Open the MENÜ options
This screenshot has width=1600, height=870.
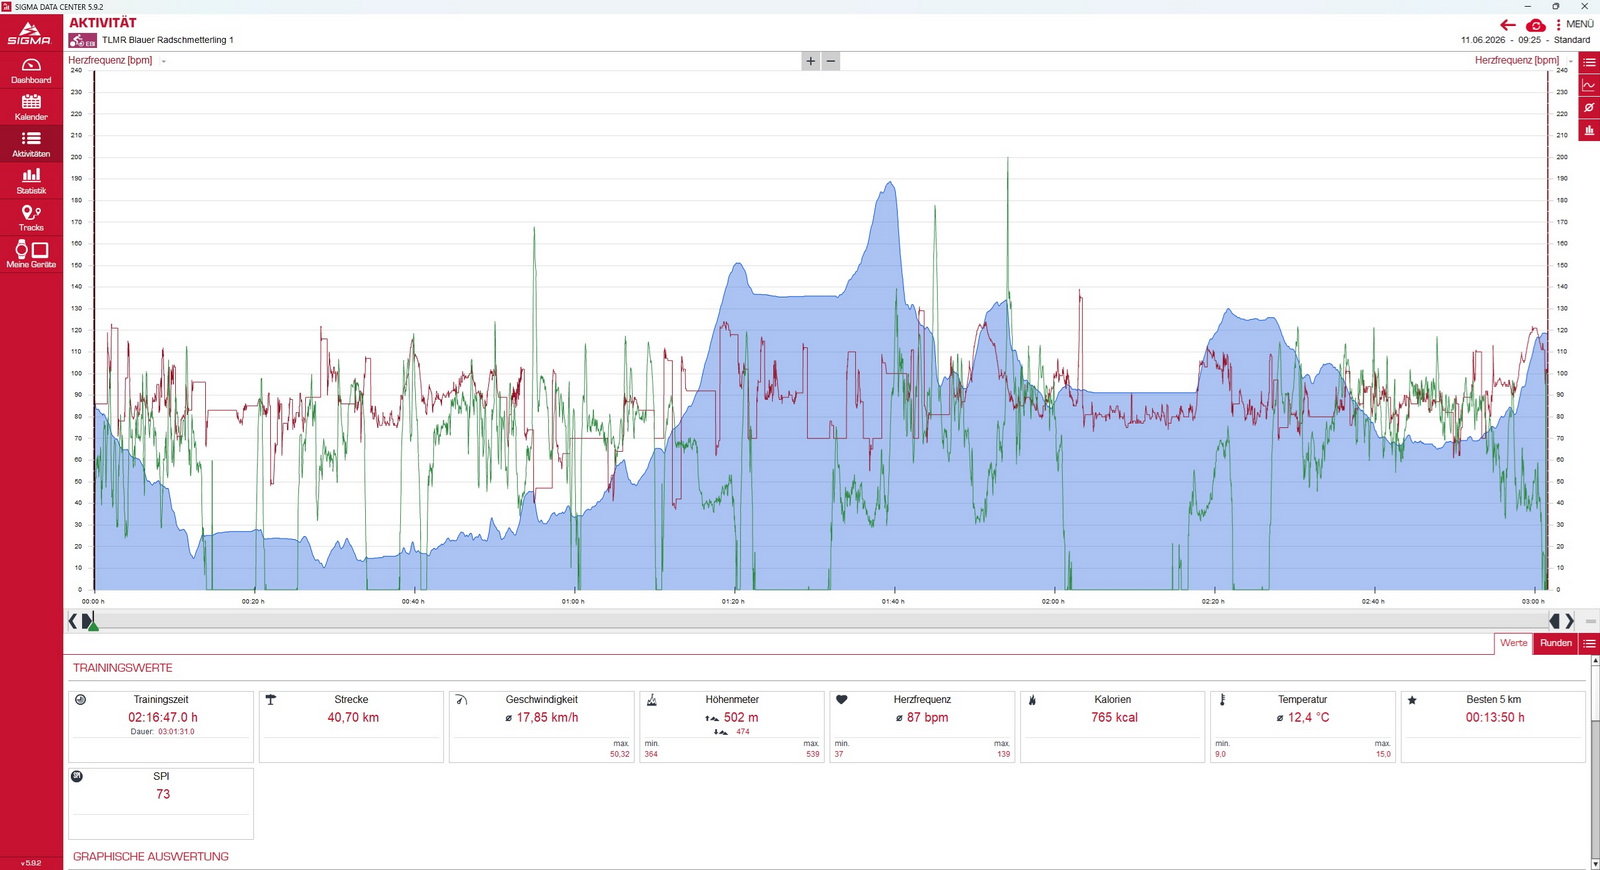click(1574, 24)
